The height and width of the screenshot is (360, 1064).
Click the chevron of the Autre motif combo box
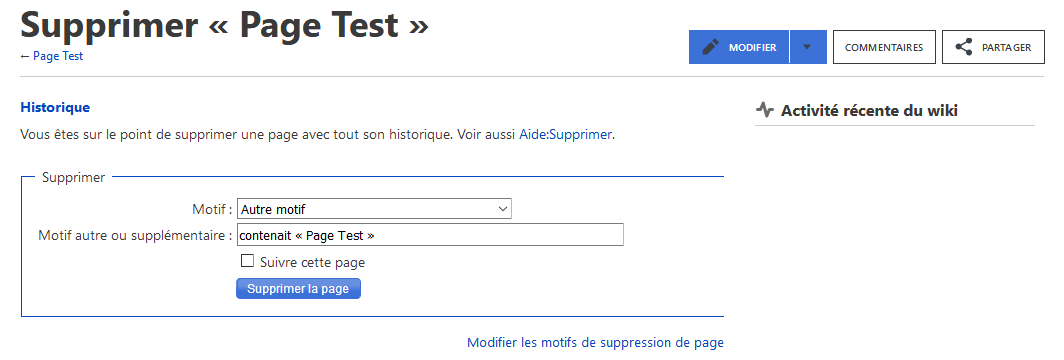[x=503, y=209]
